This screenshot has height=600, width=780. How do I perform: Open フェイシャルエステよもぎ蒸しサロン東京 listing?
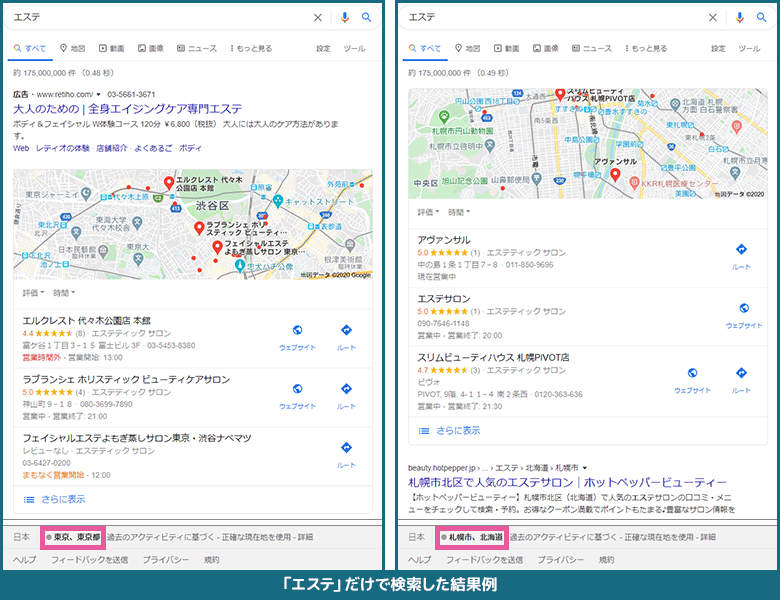137,438
